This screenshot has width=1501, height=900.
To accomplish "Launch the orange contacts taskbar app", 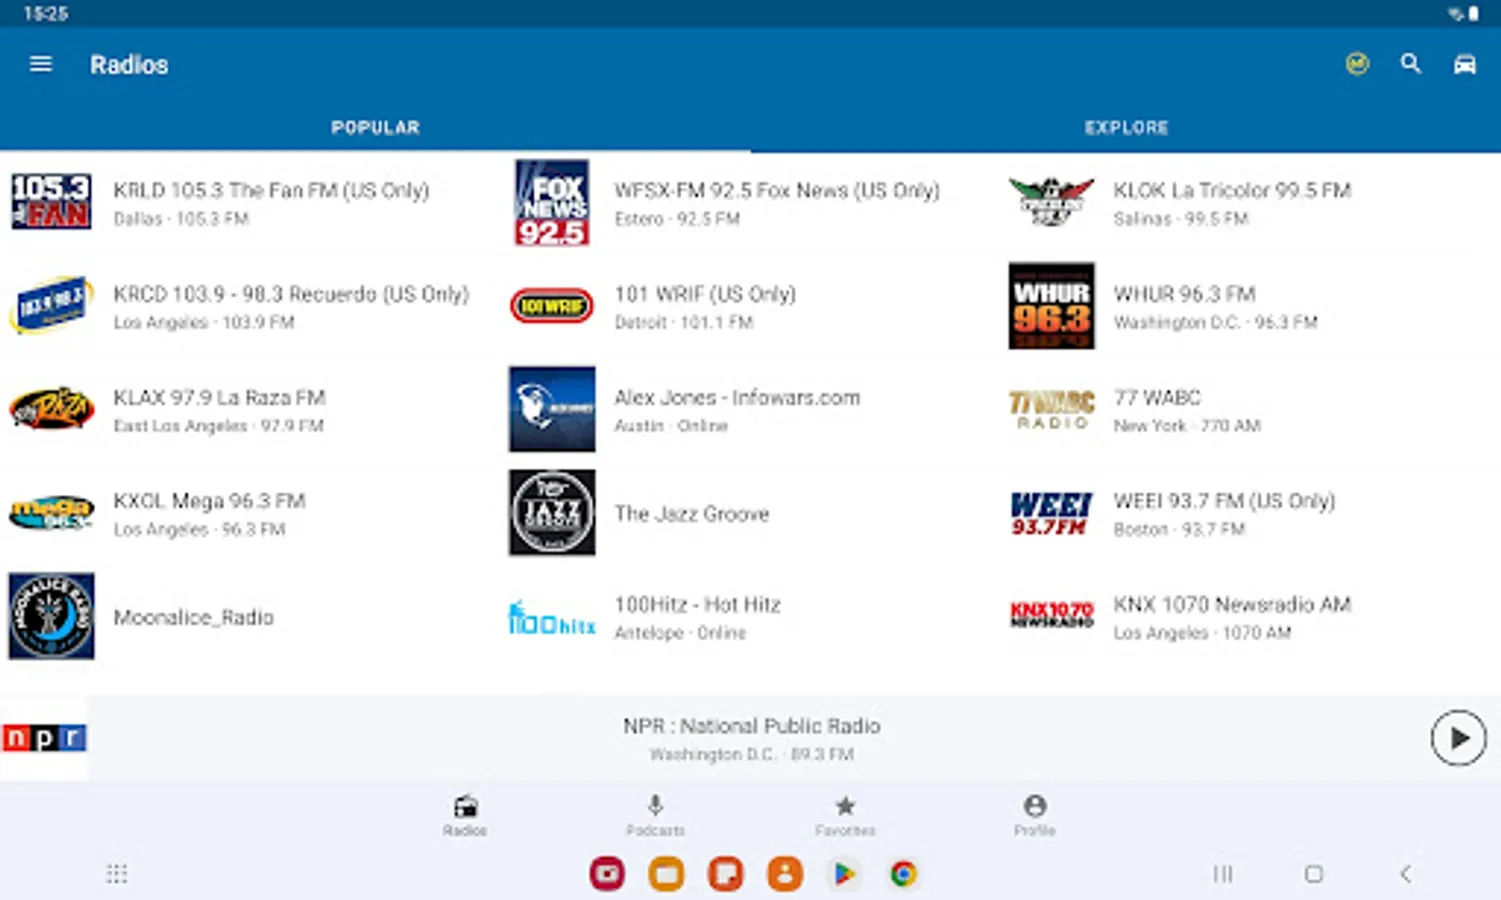I will [x=785, y=874].
